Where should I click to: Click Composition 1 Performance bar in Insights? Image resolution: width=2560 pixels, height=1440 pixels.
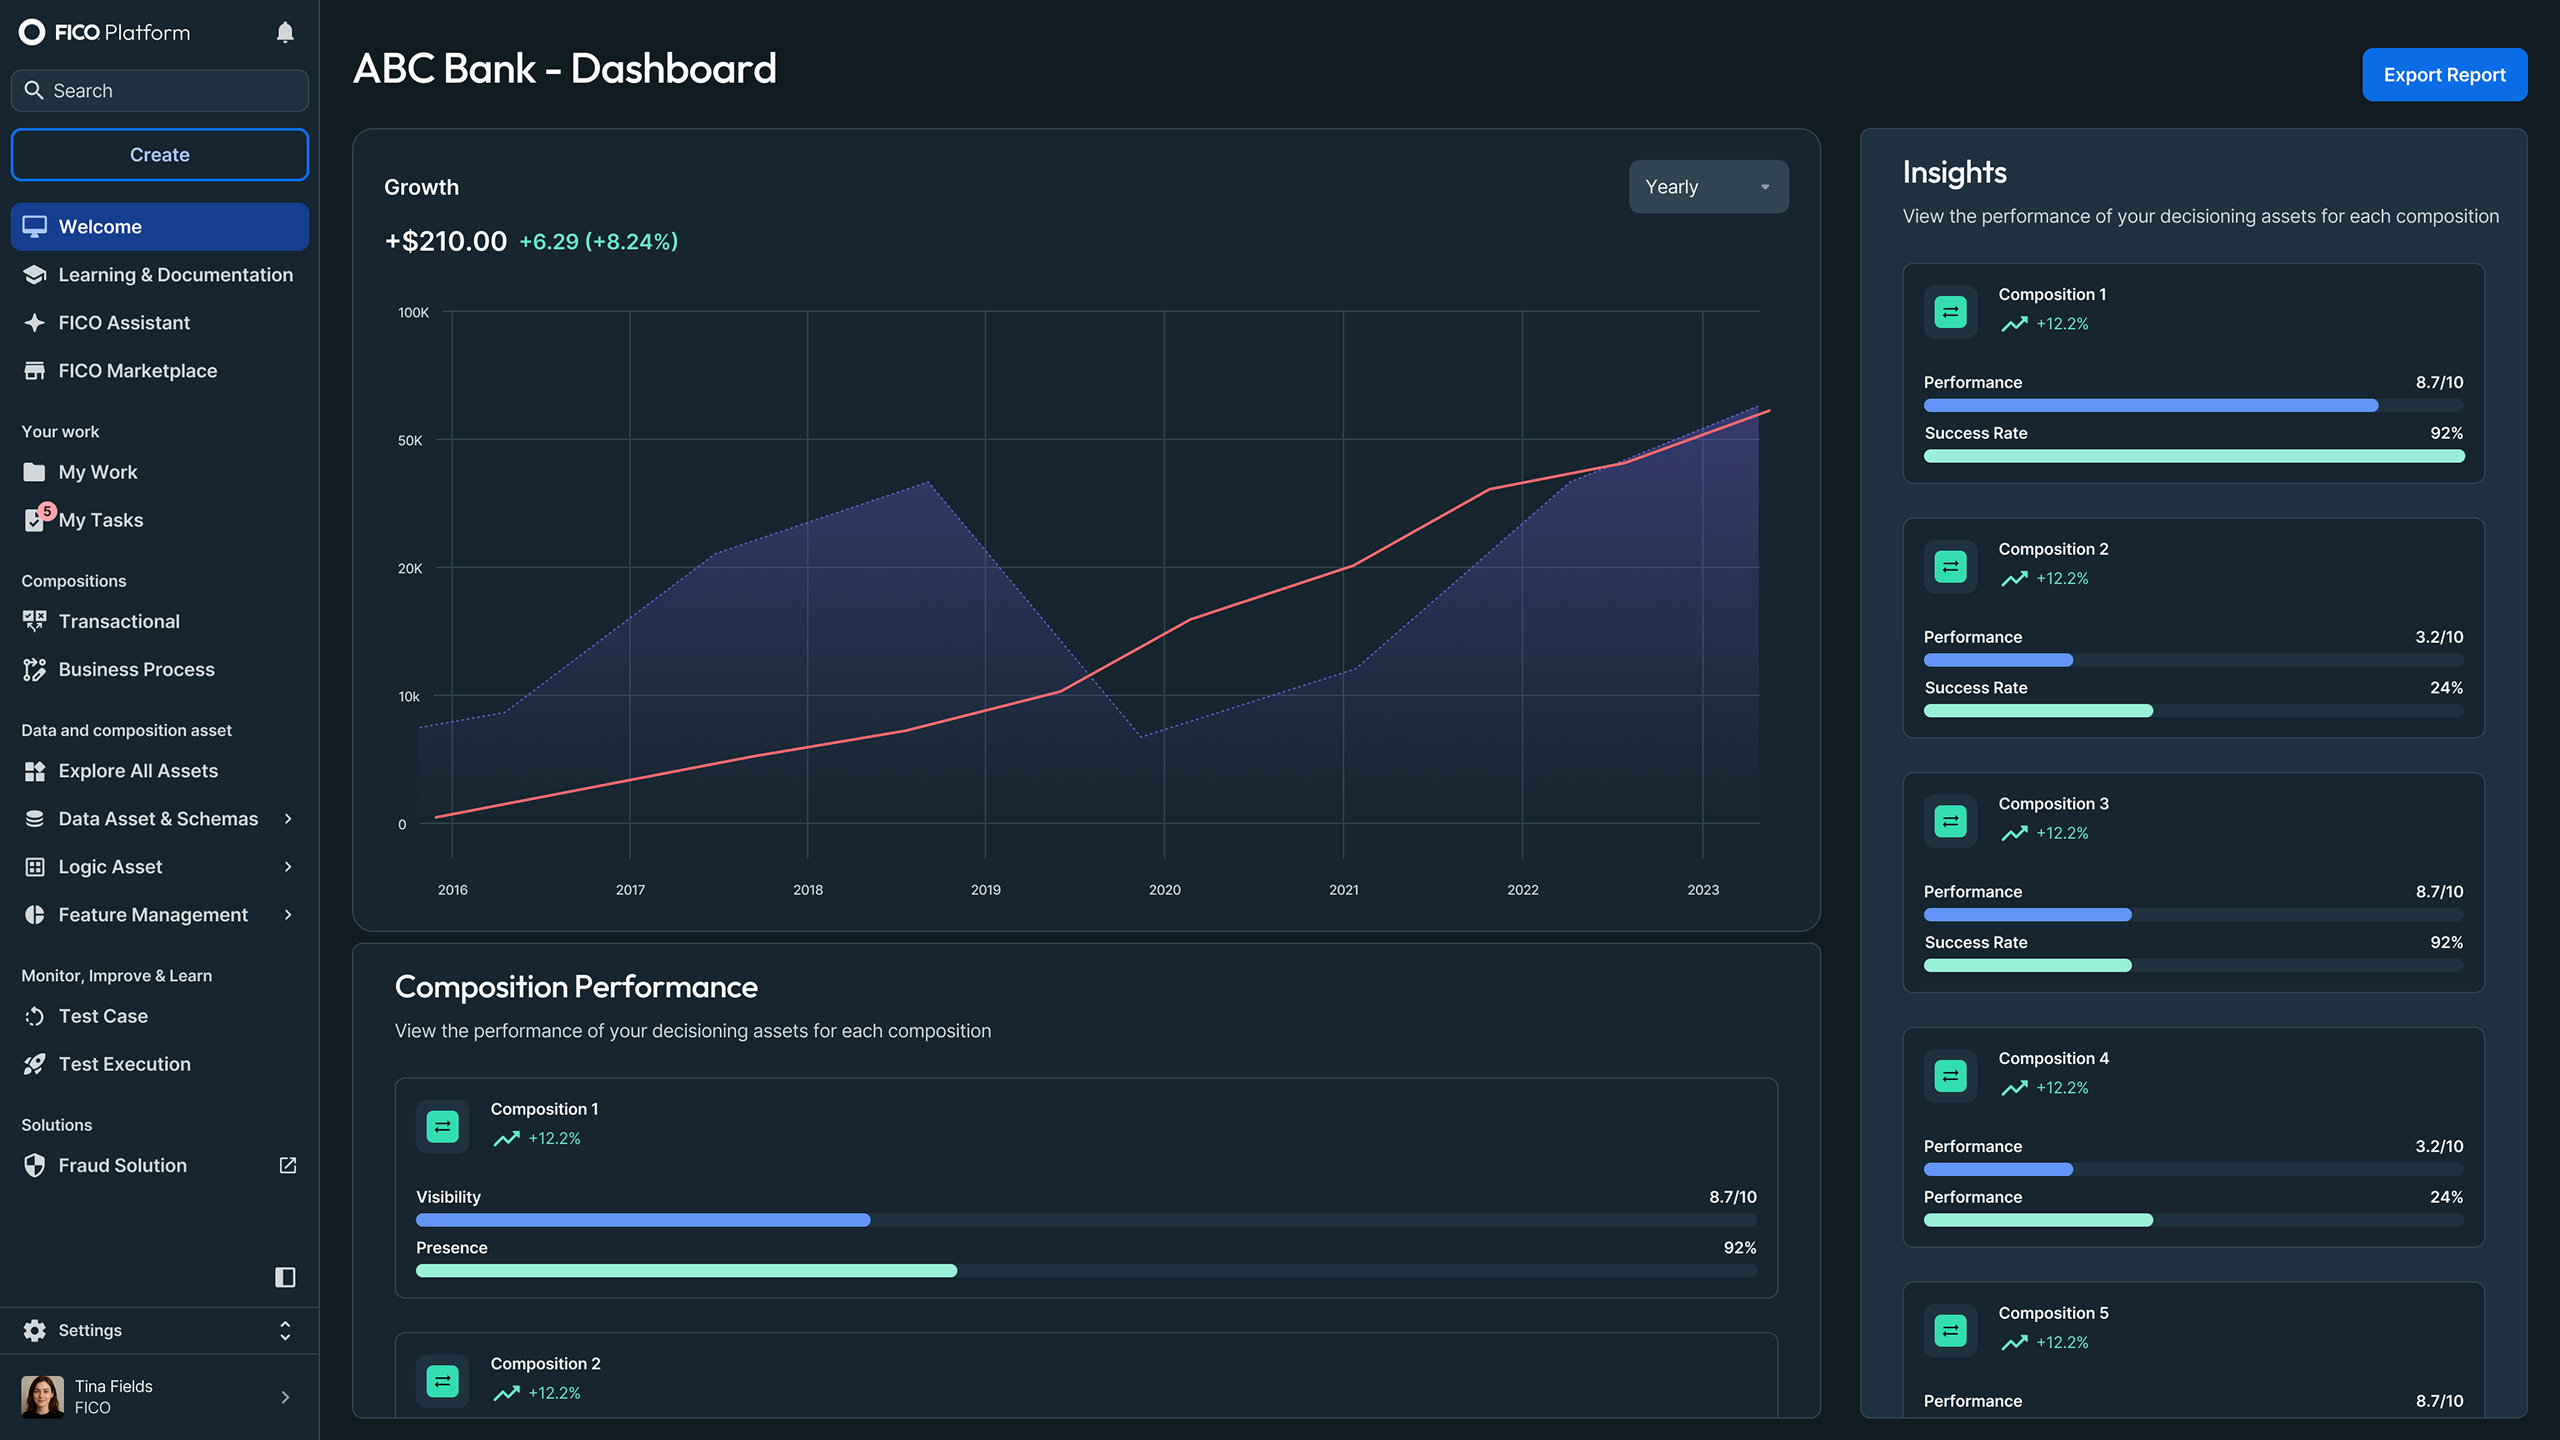coord(2193,406)
